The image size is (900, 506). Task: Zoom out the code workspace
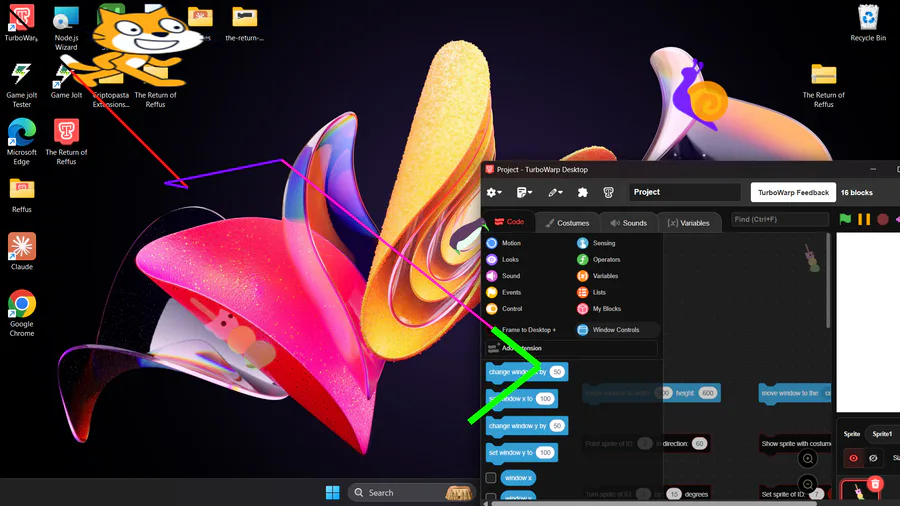tap(808, 484)
